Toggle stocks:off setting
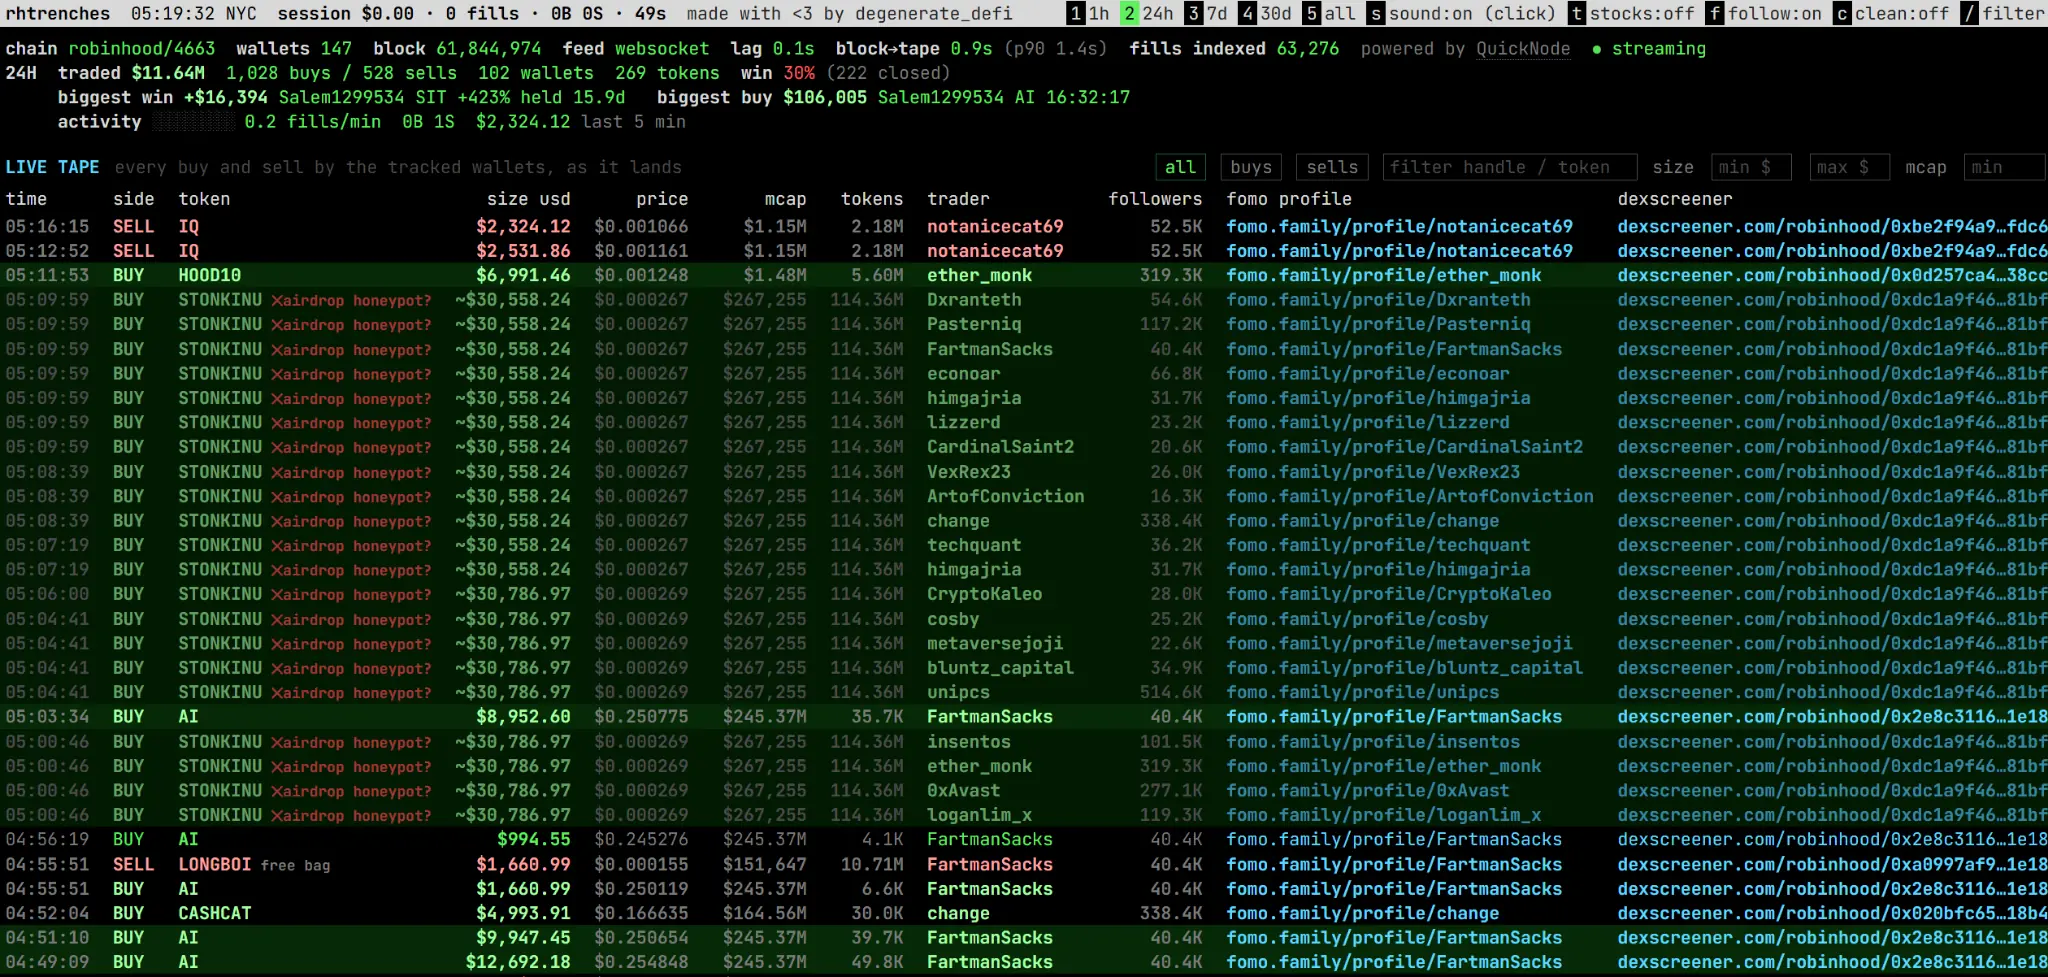2048x977 pixels. point(1631,13)
